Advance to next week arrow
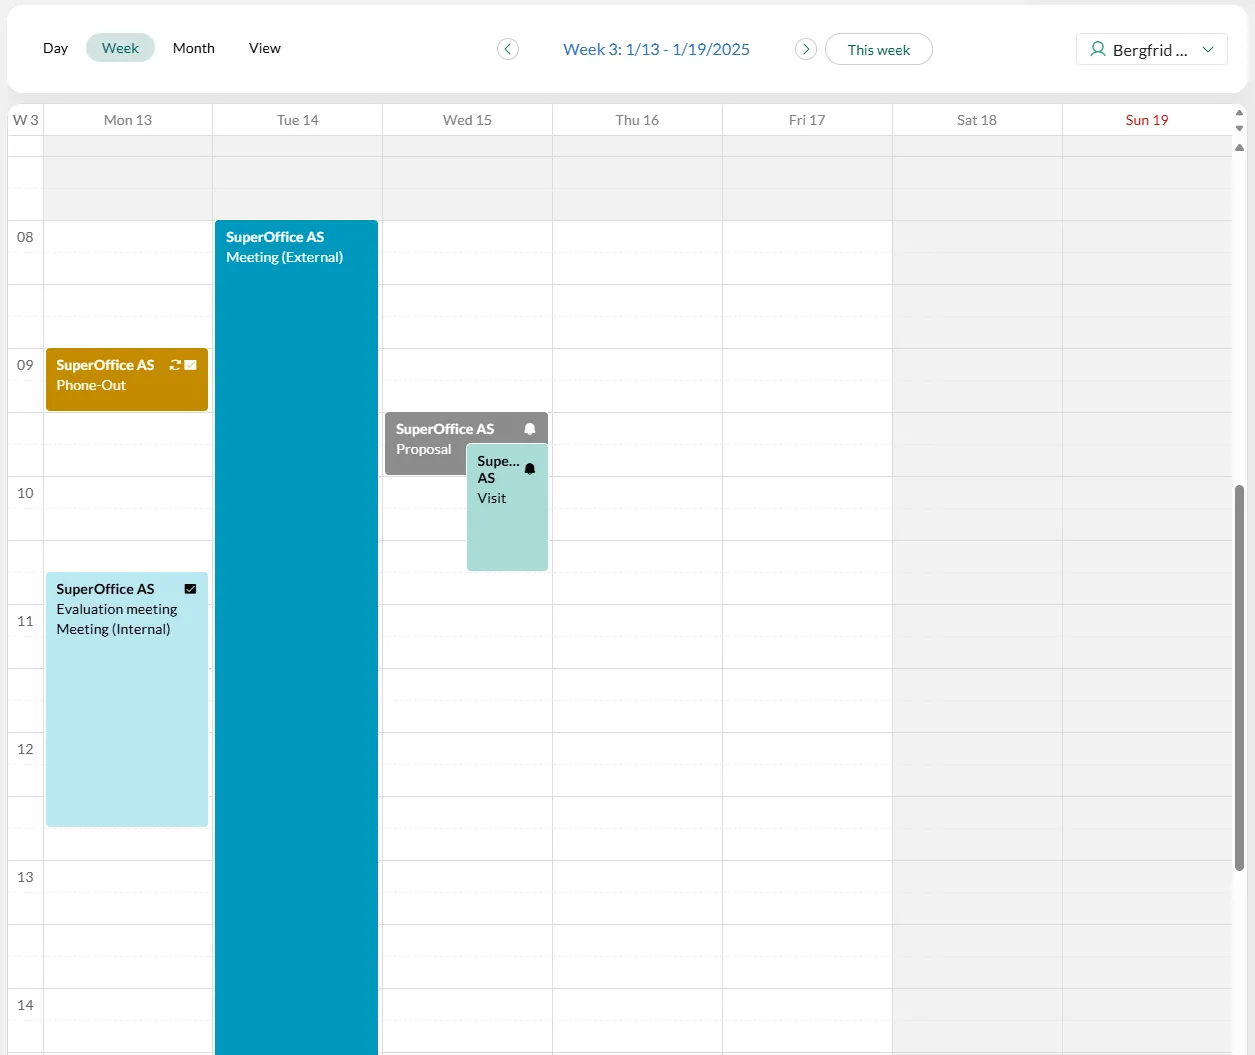This screenshot has width=1255, height=1055. click(x=805, y=49)
